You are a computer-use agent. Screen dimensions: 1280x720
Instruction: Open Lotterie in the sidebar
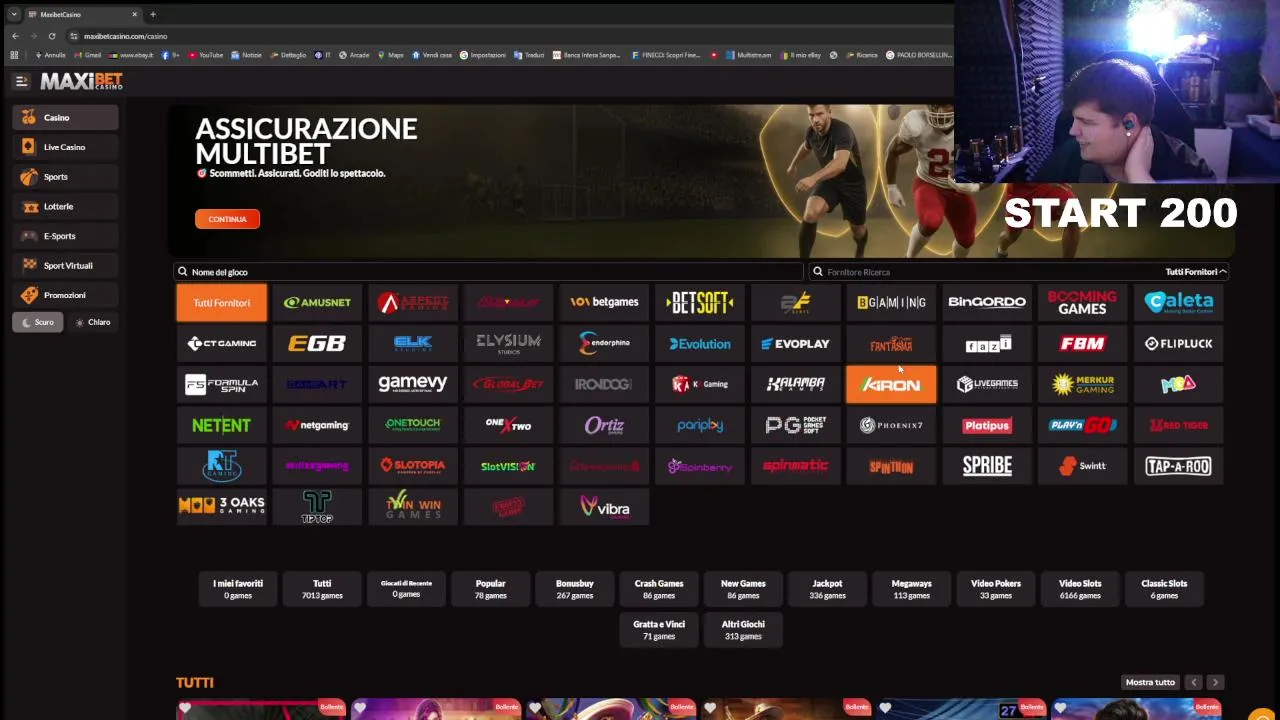(65, 206)
